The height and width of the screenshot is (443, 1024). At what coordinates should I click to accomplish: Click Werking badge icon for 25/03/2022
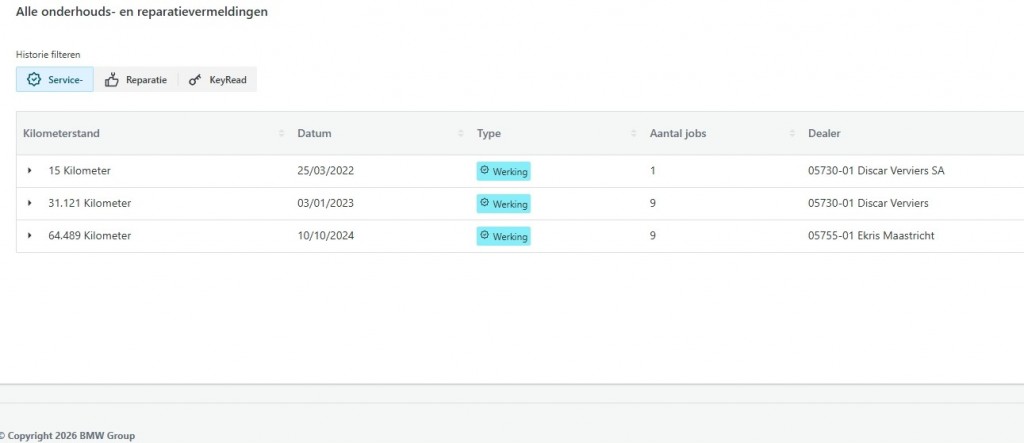[x=485, y=171]
